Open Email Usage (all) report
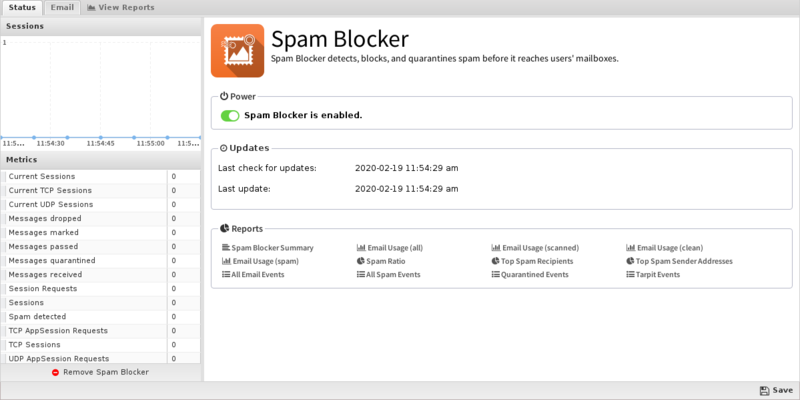The width and height of the screenshot is (800, 400). coord(396,247)
